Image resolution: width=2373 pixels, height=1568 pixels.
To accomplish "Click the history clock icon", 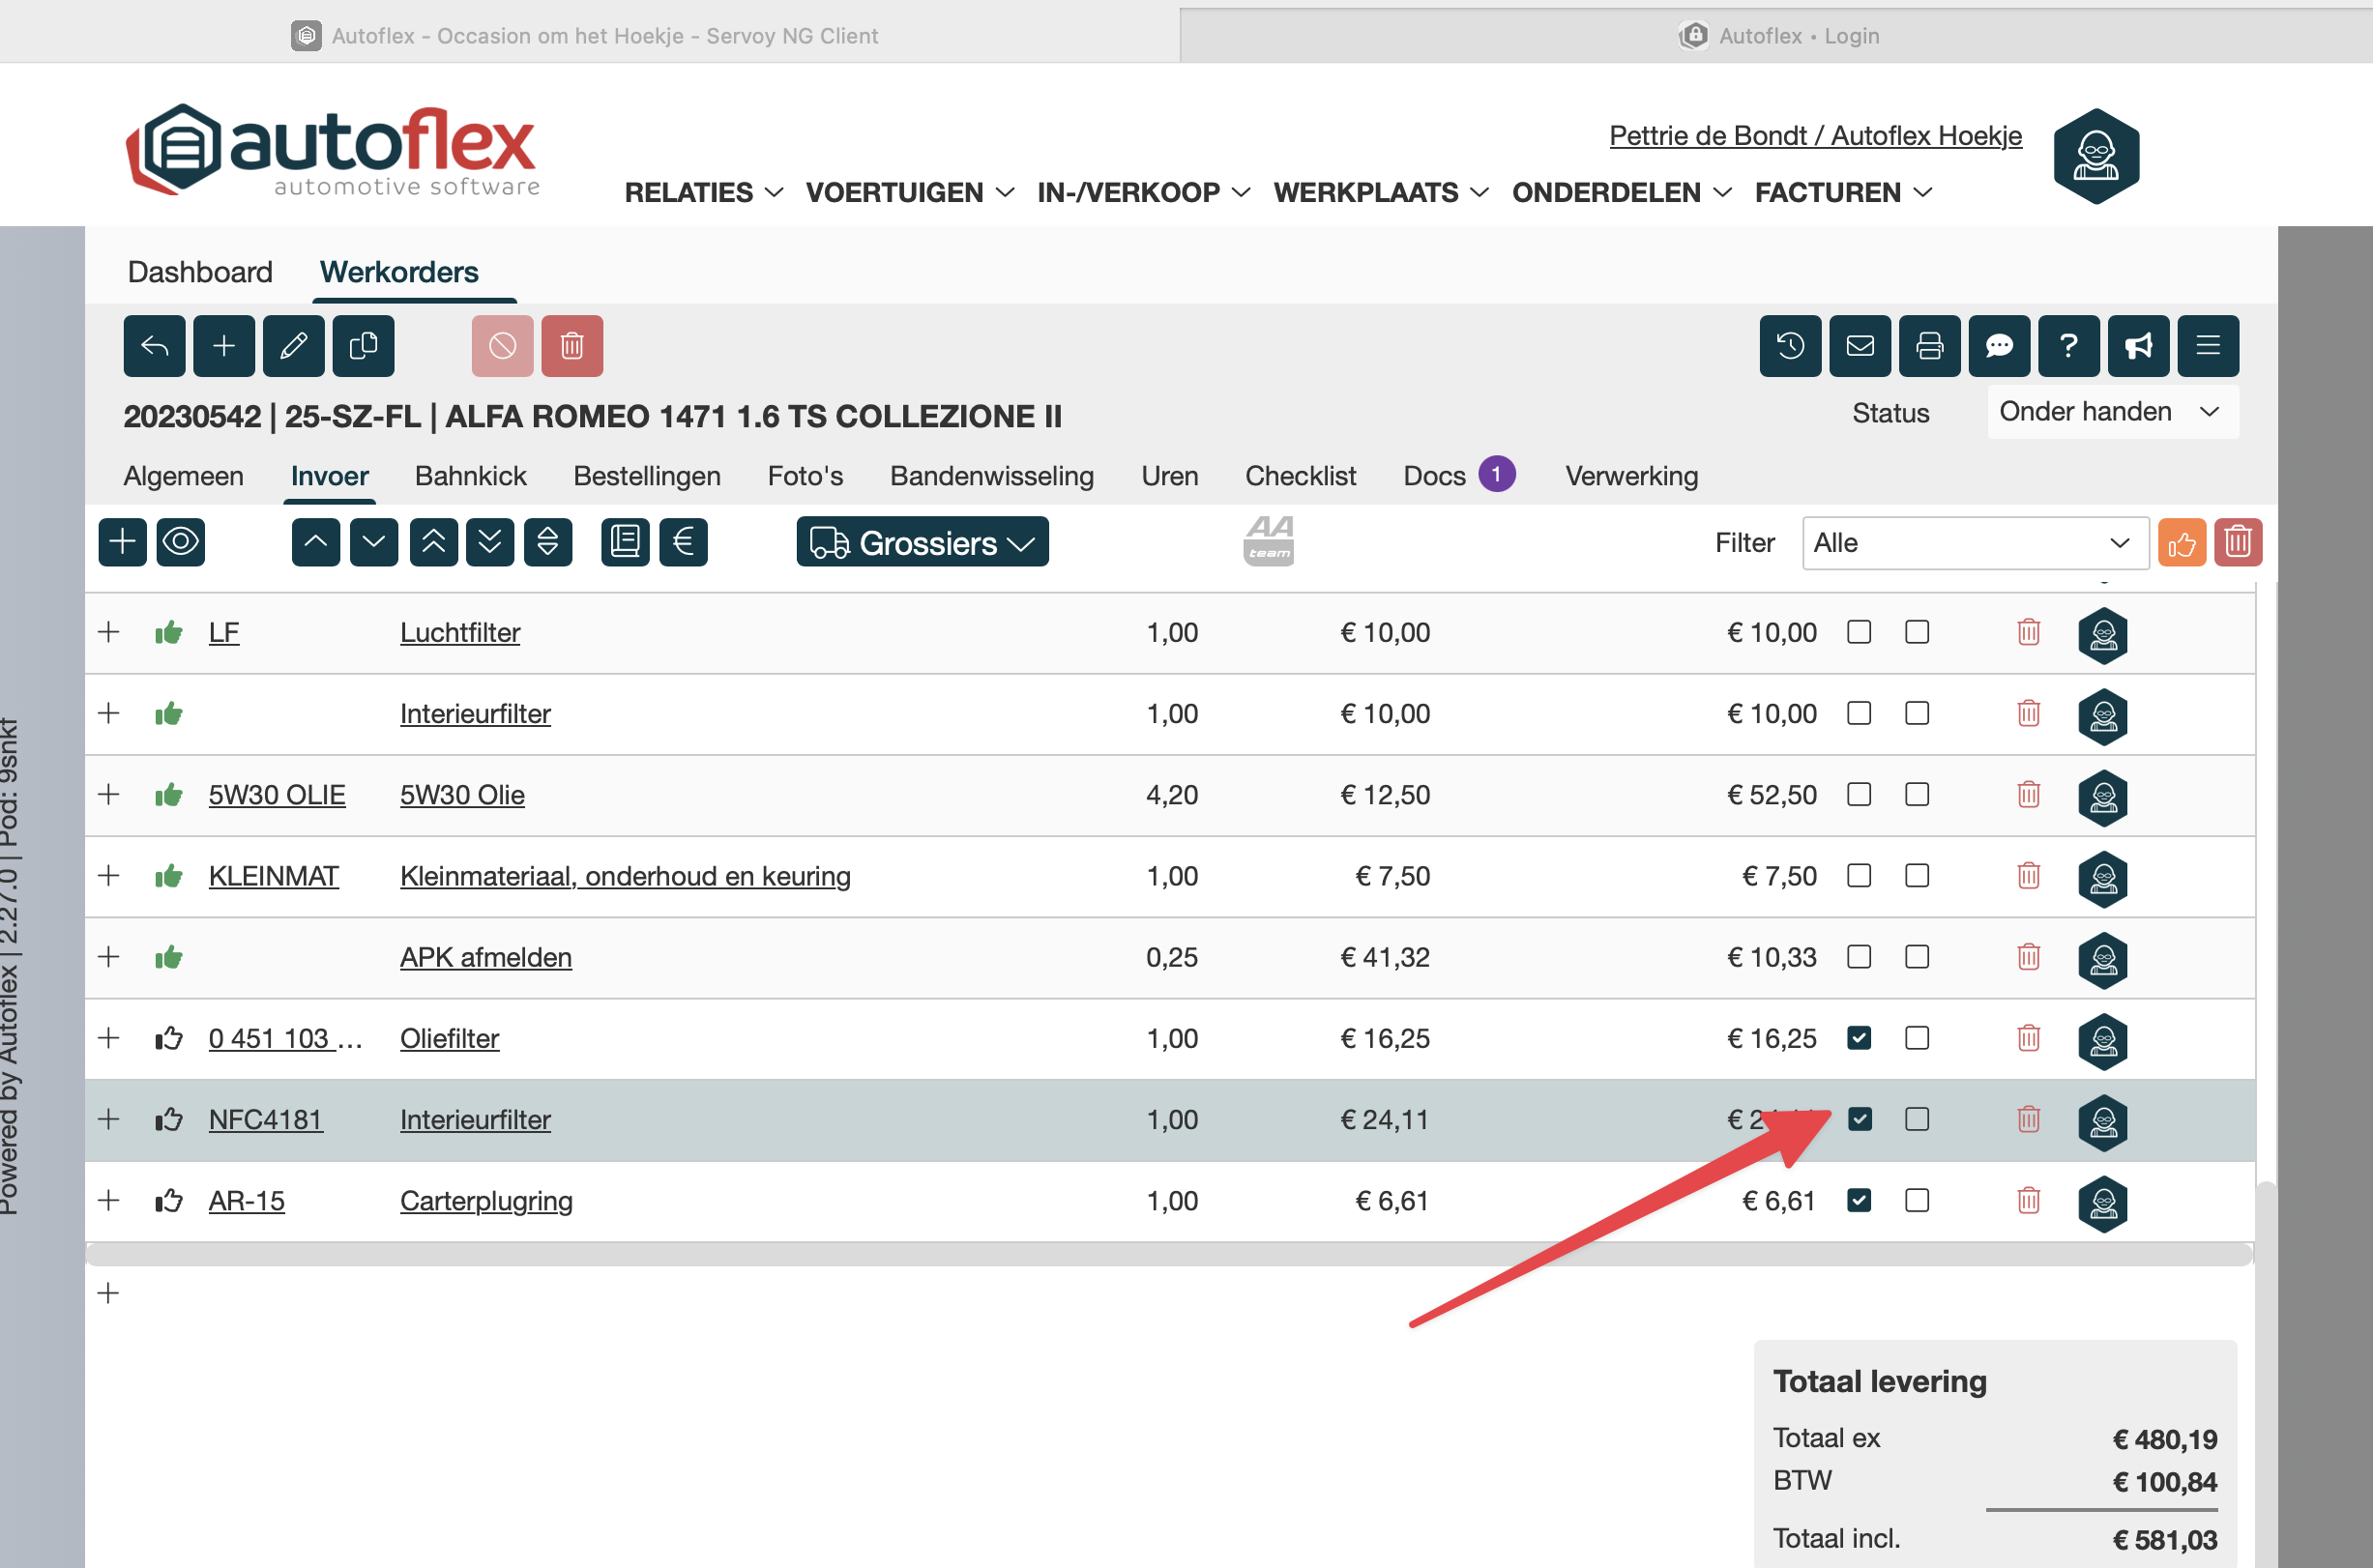I will pyautogui.click(x=1790, y=346).
